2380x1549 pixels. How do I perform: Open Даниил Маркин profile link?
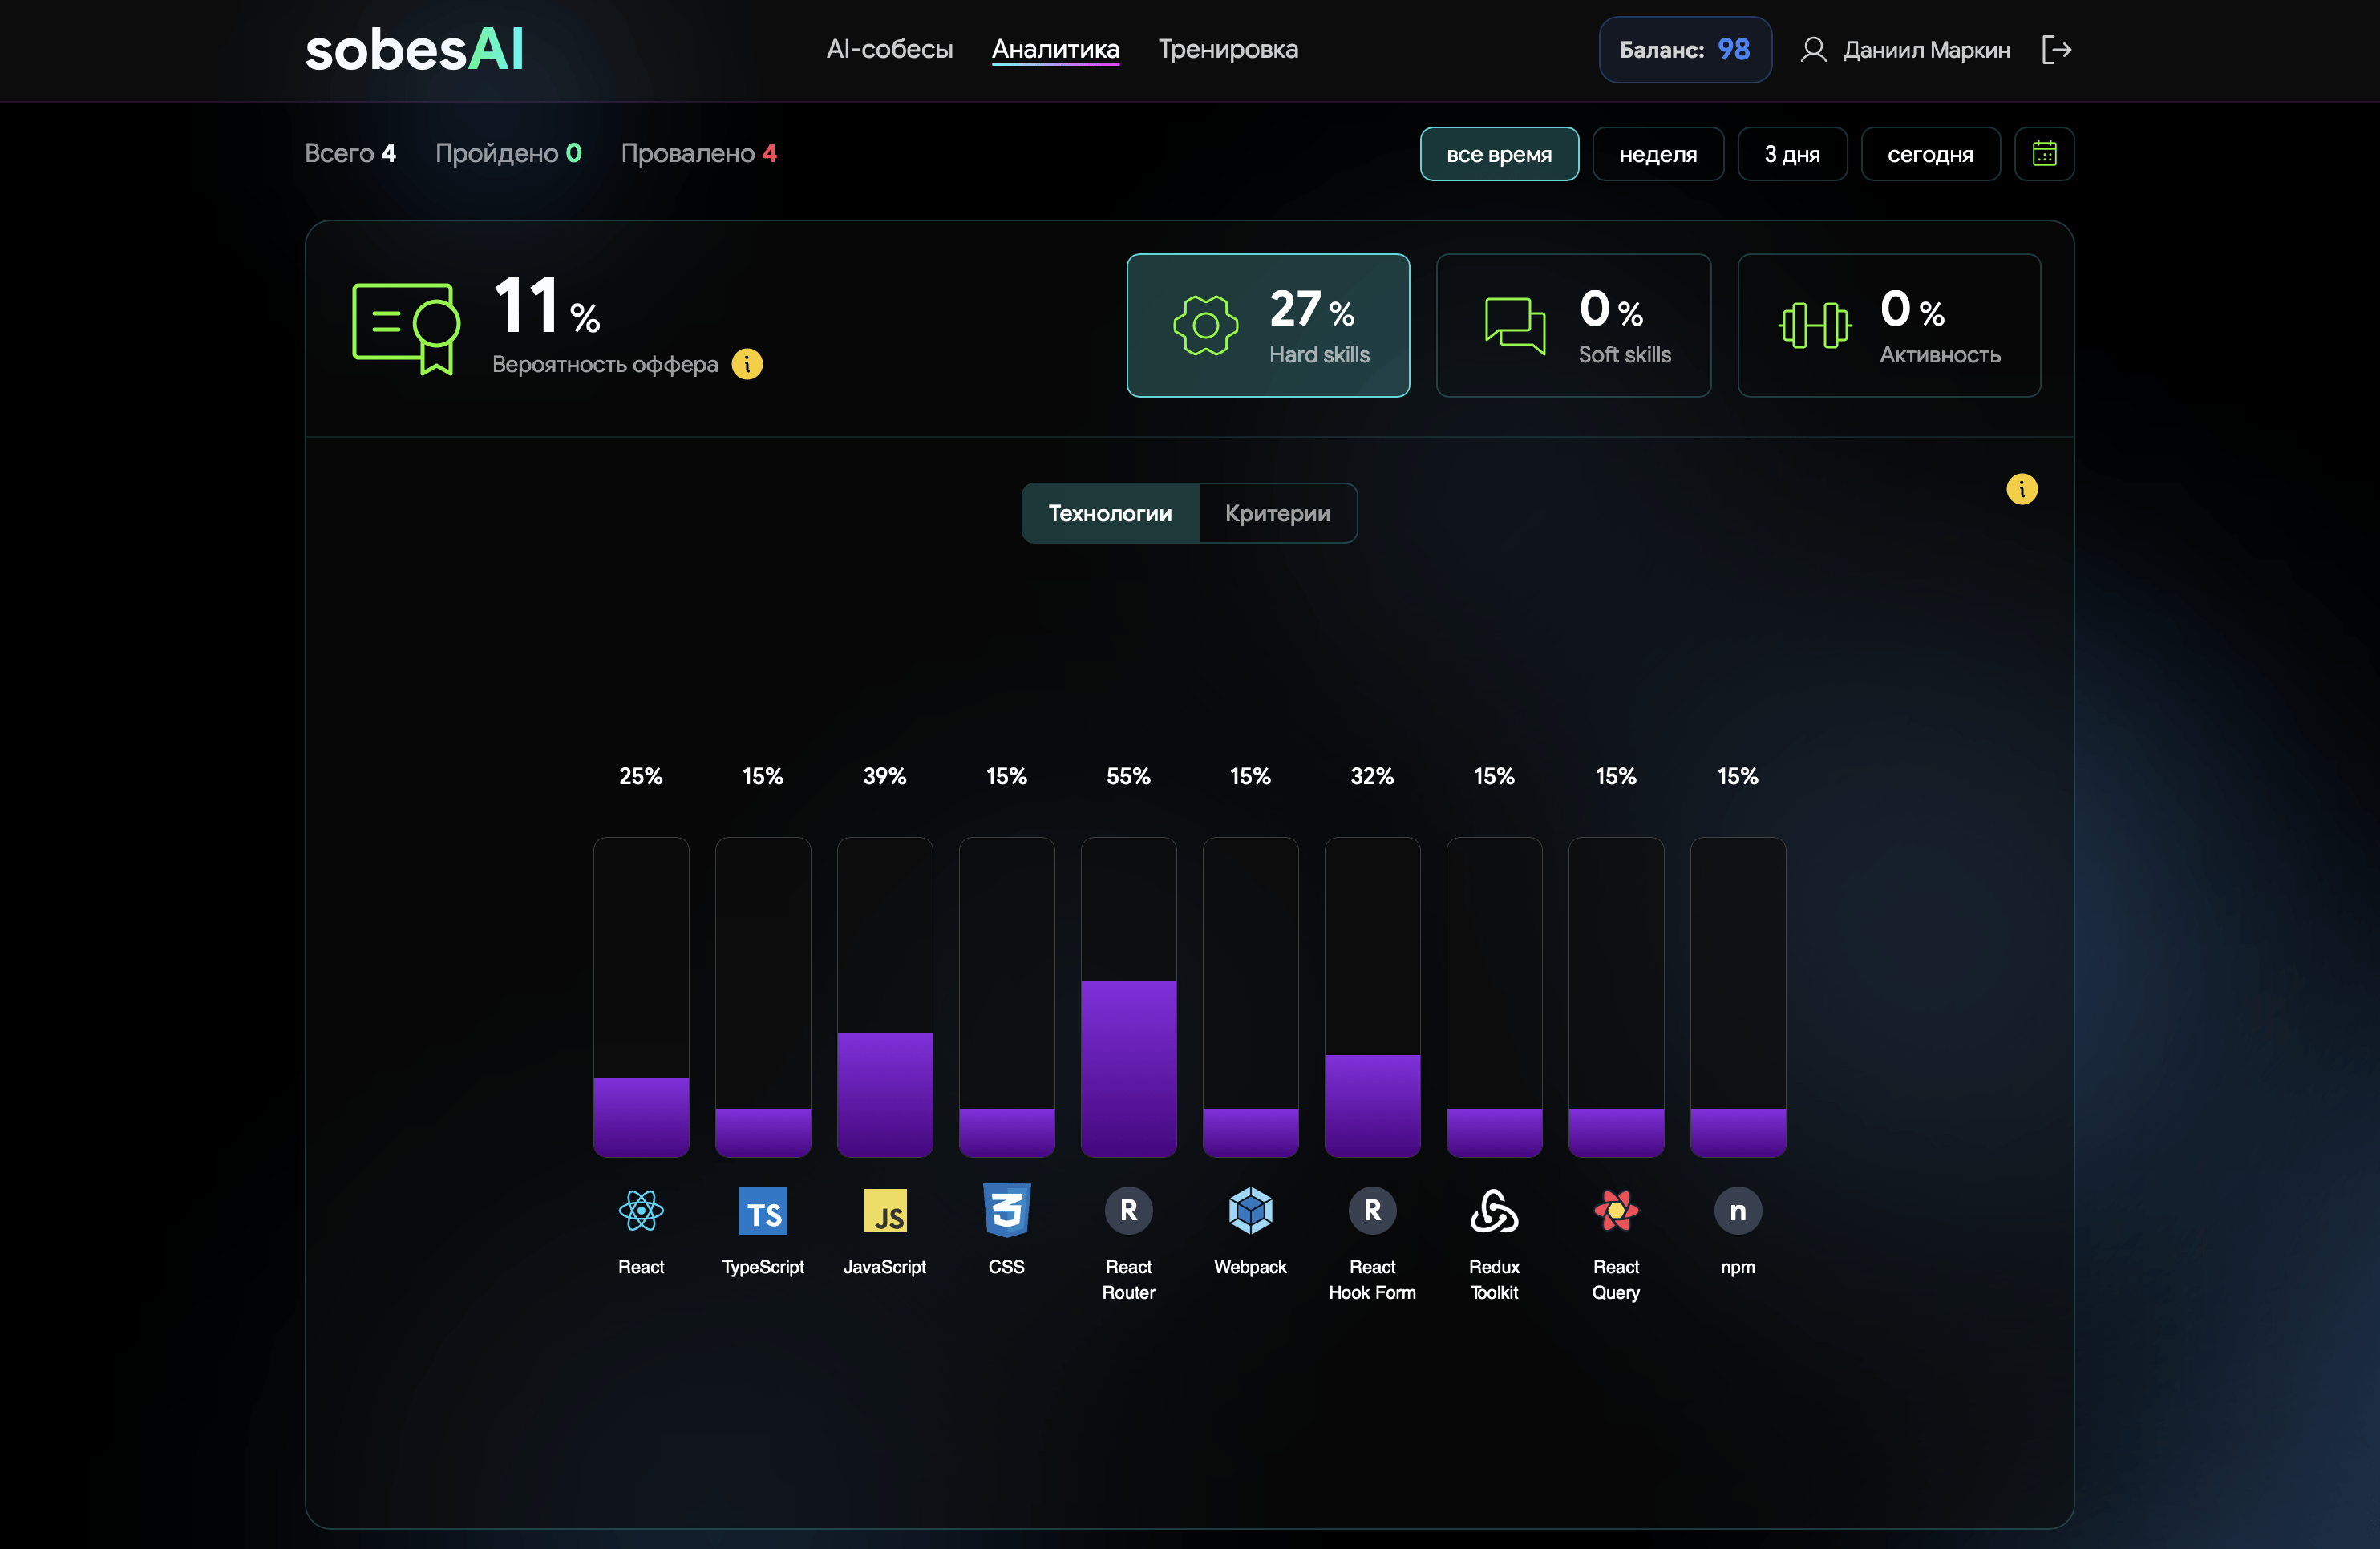click(1906, 50)
